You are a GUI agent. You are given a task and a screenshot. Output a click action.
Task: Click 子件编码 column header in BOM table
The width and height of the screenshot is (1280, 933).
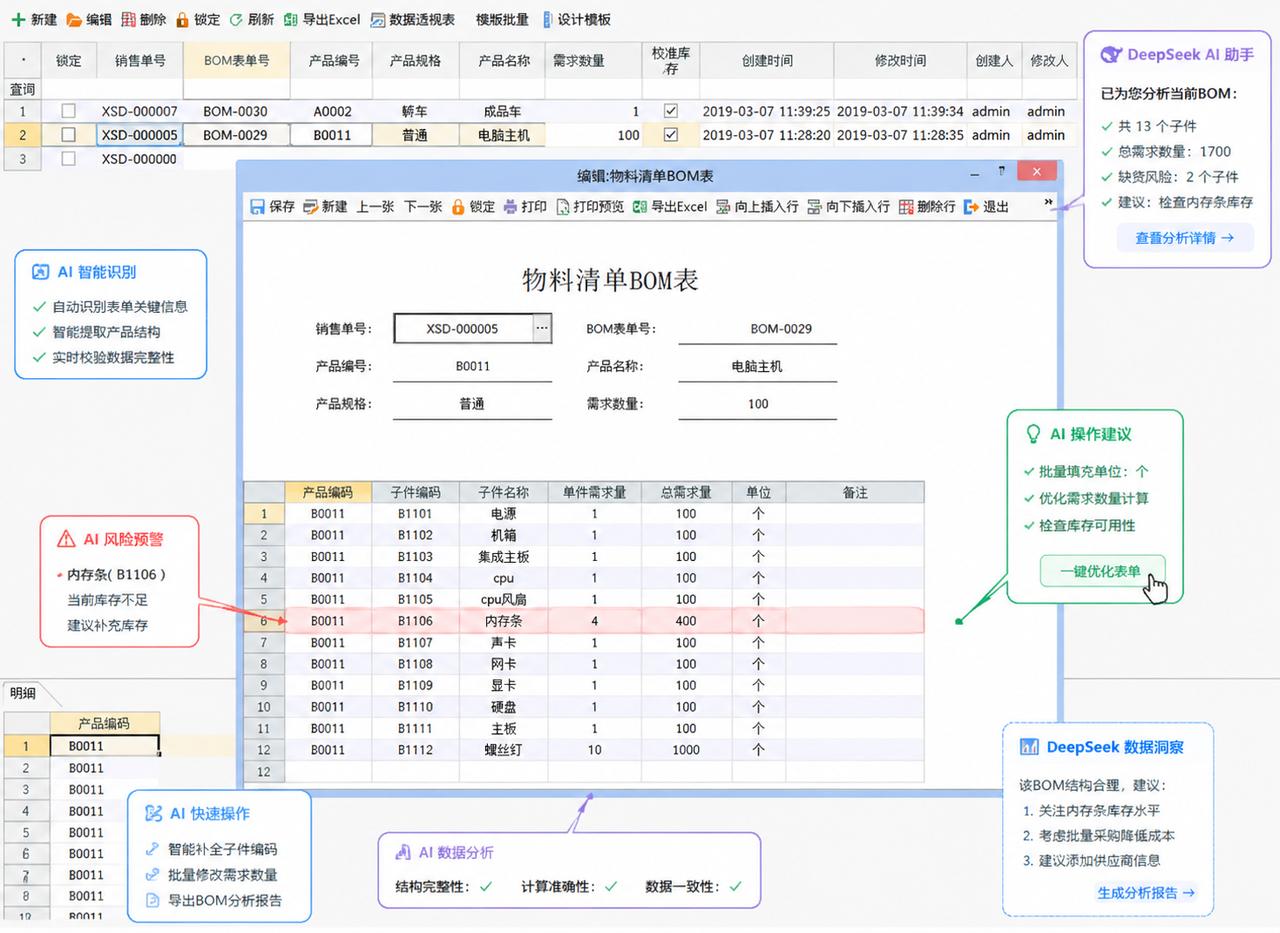pyautogui.click(x=415, y=492)
